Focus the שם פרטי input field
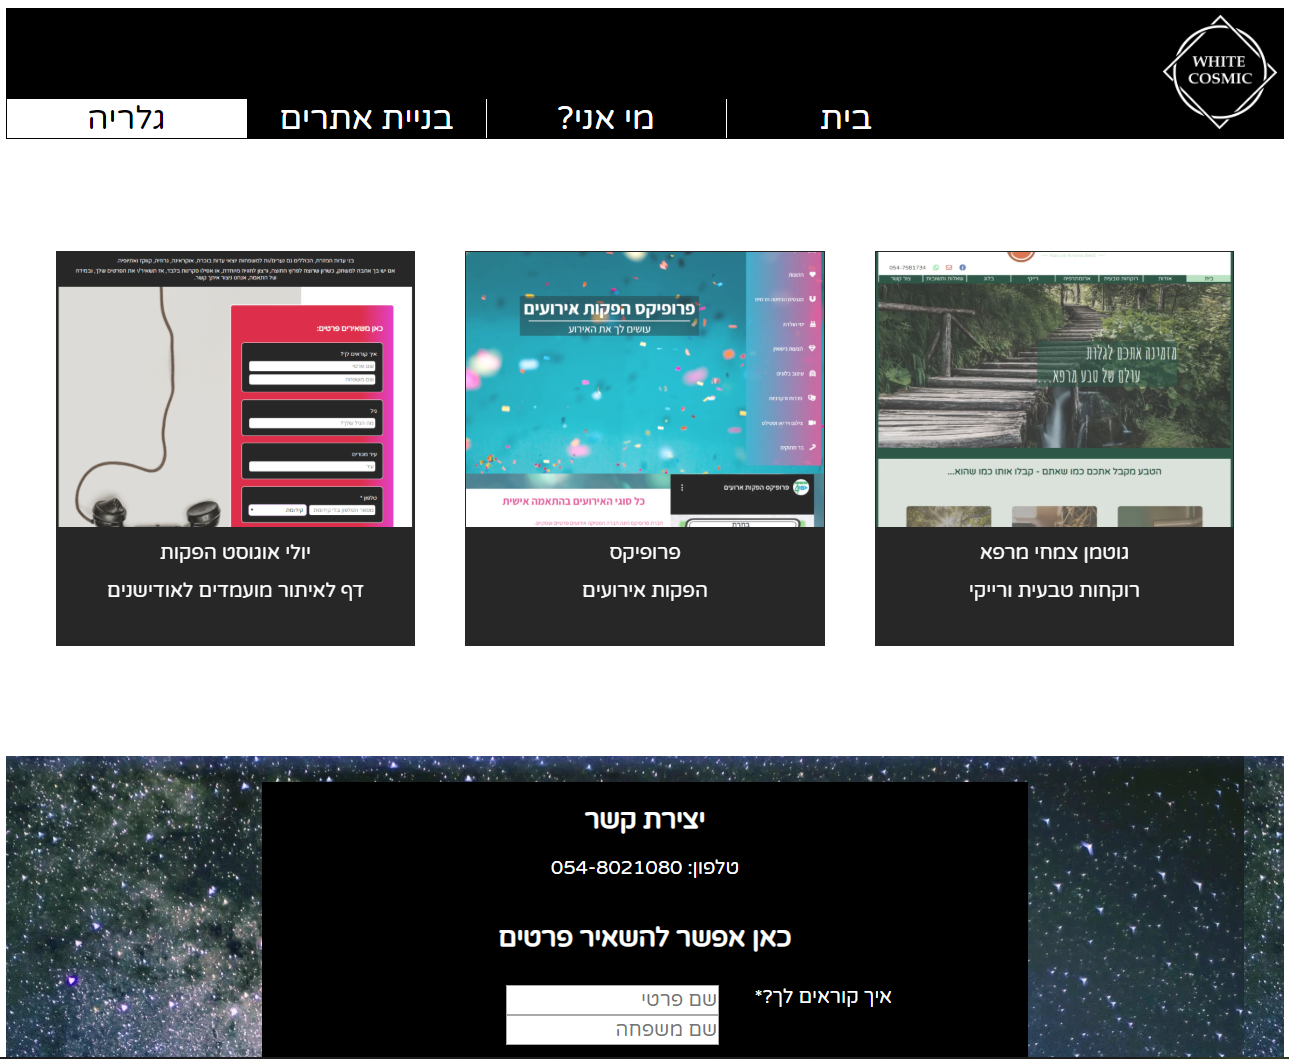The width and height of the screenshot is (1289, 1059). [x=612, y=1000]
